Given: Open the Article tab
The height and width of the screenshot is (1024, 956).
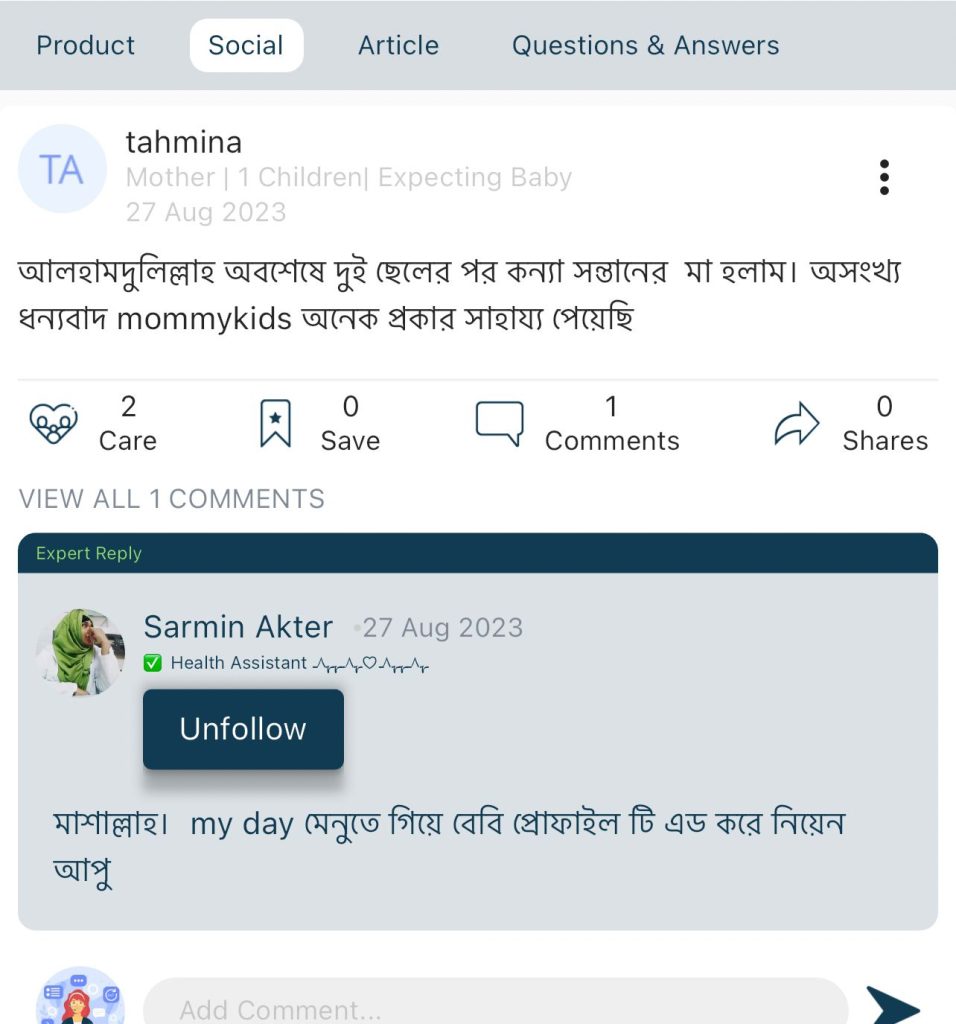Looking at the screenshot, I should point(398,45).
